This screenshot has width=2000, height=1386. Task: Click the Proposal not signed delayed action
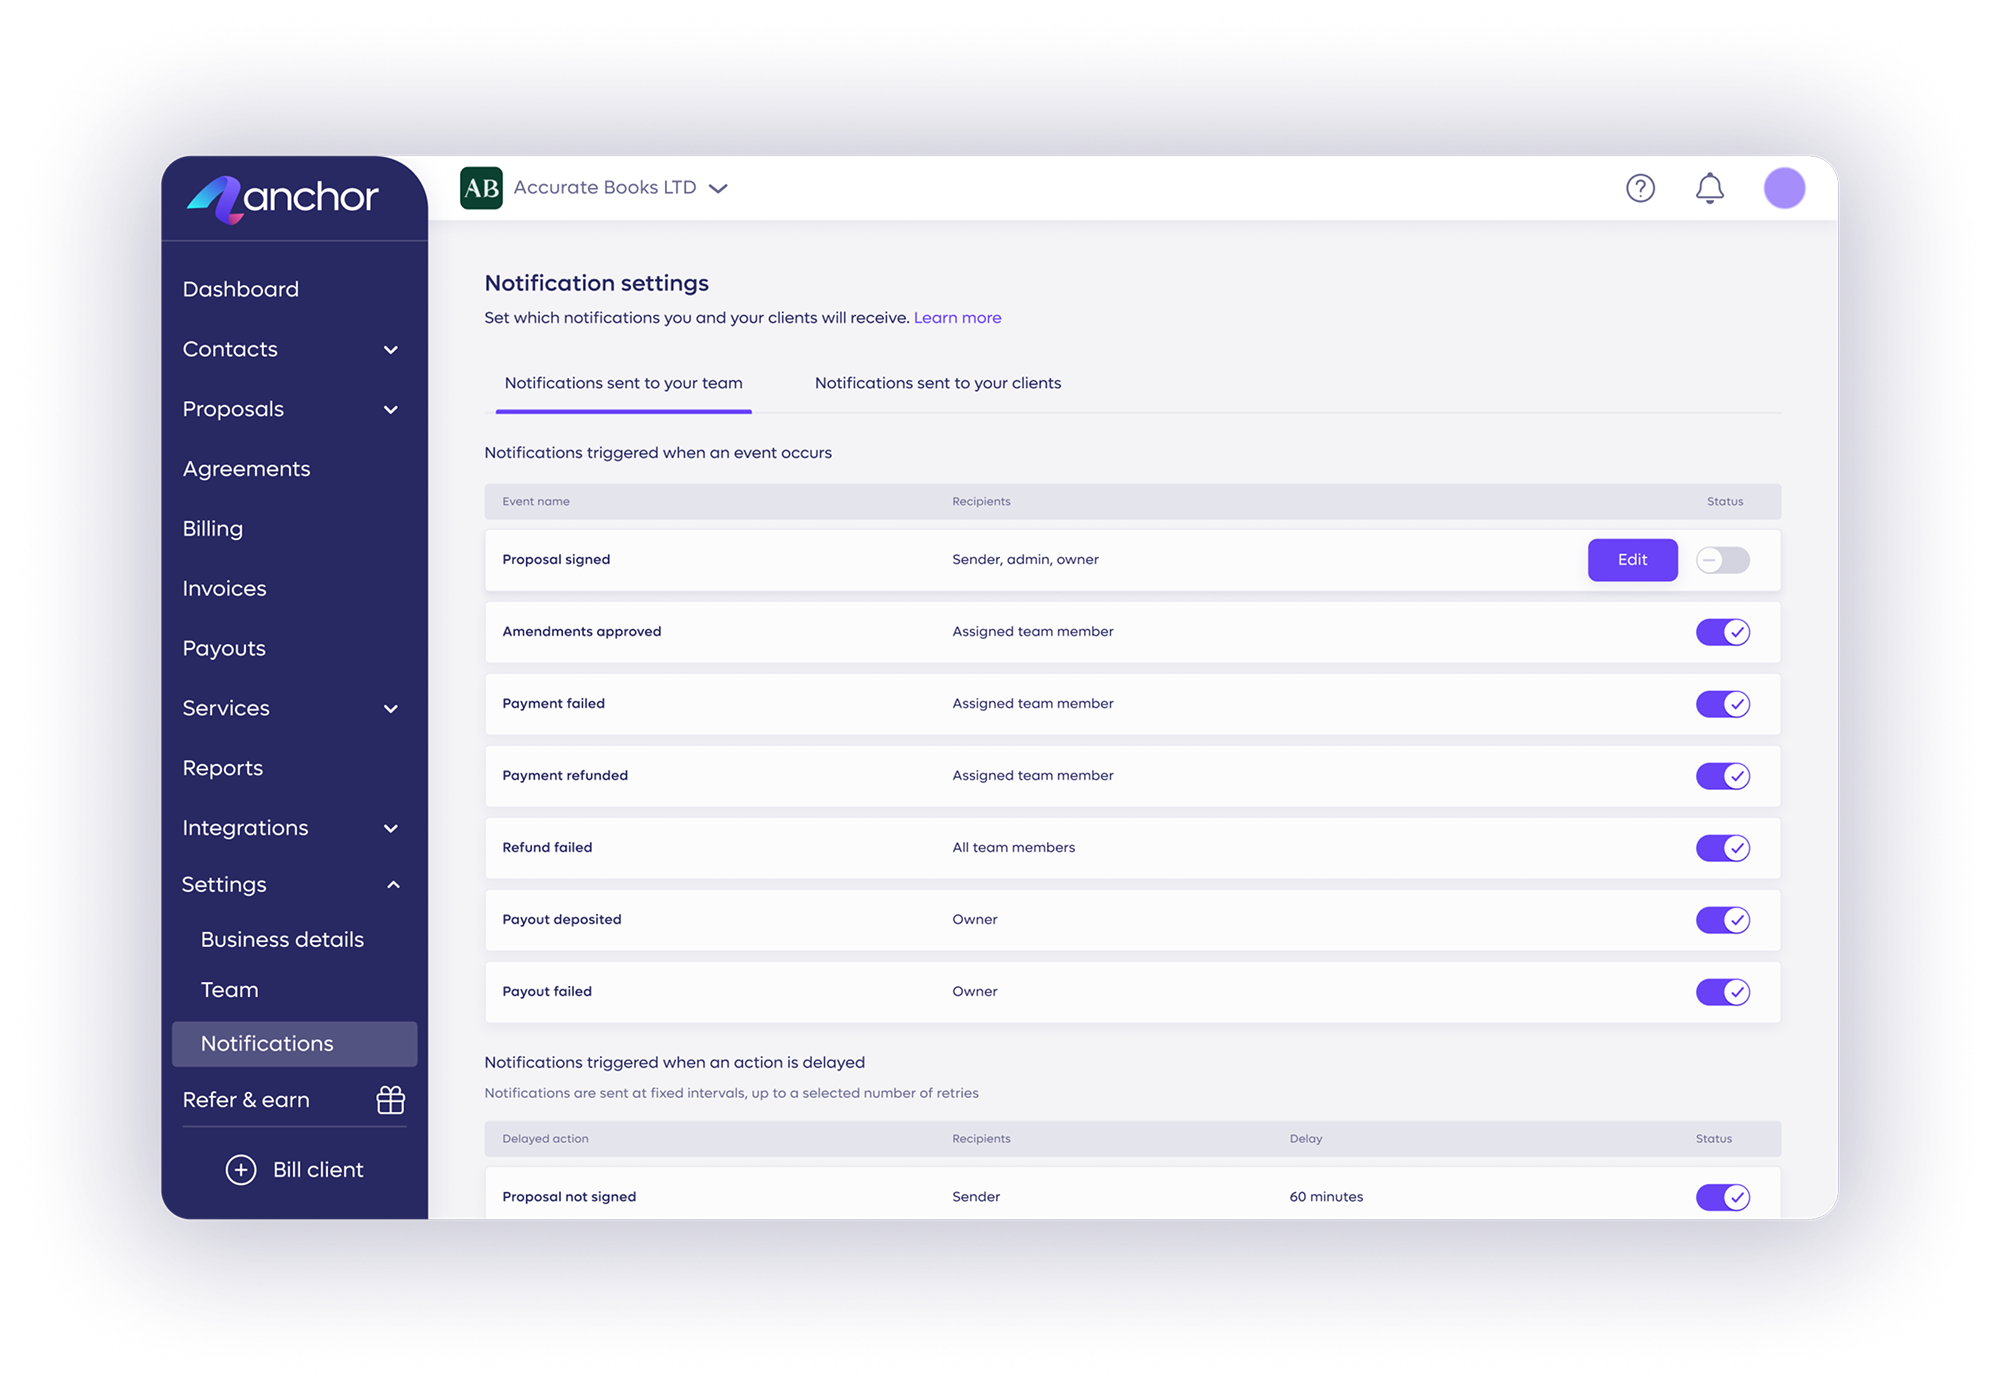(569, 1197)
